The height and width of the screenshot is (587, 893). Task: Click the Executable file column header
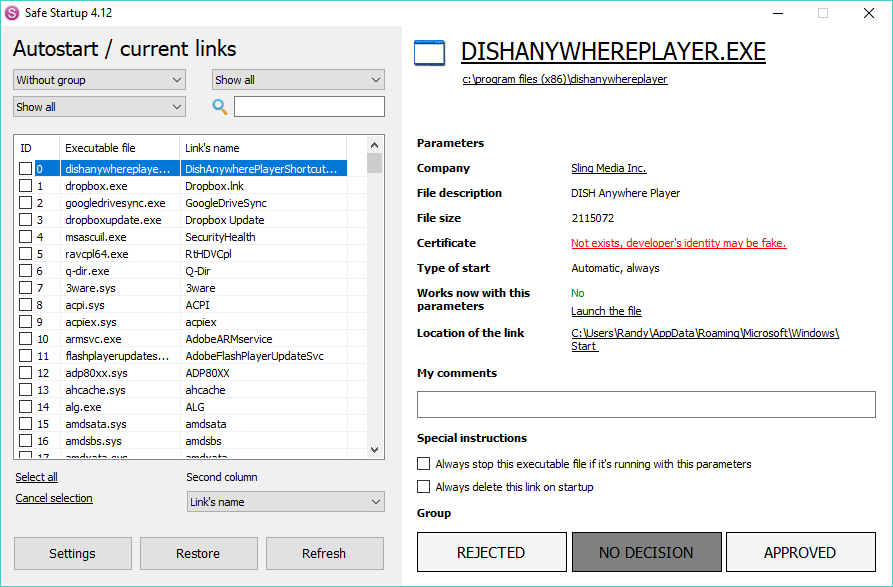coord(120,148)
